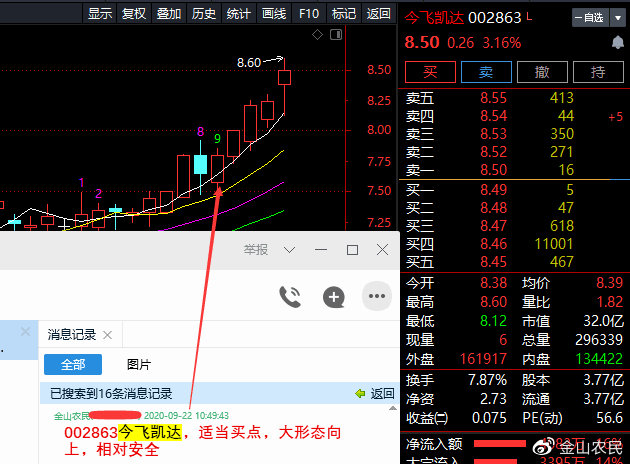
Task: Click the 显示 toolbar item
Action: point(100,13)
